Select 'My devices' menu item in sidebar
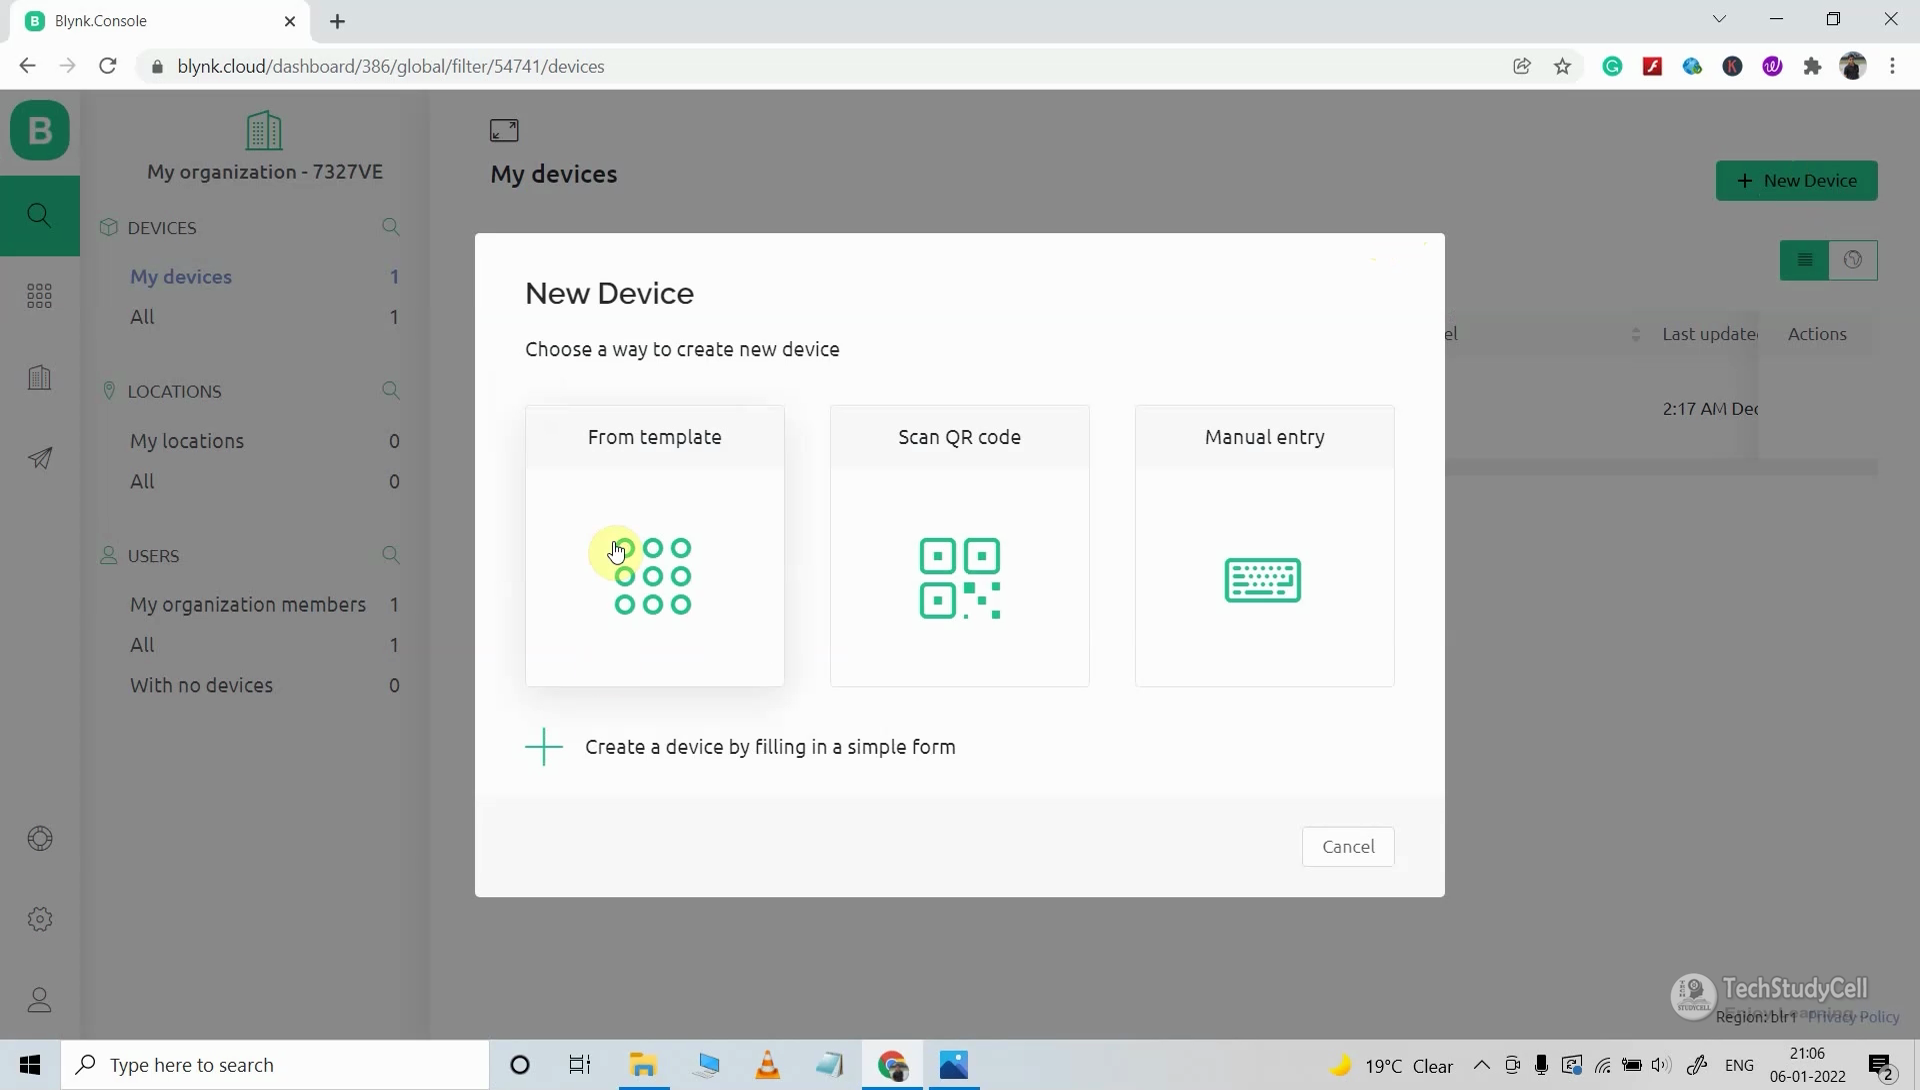Screen dimensions: 1920x1090 181,277
